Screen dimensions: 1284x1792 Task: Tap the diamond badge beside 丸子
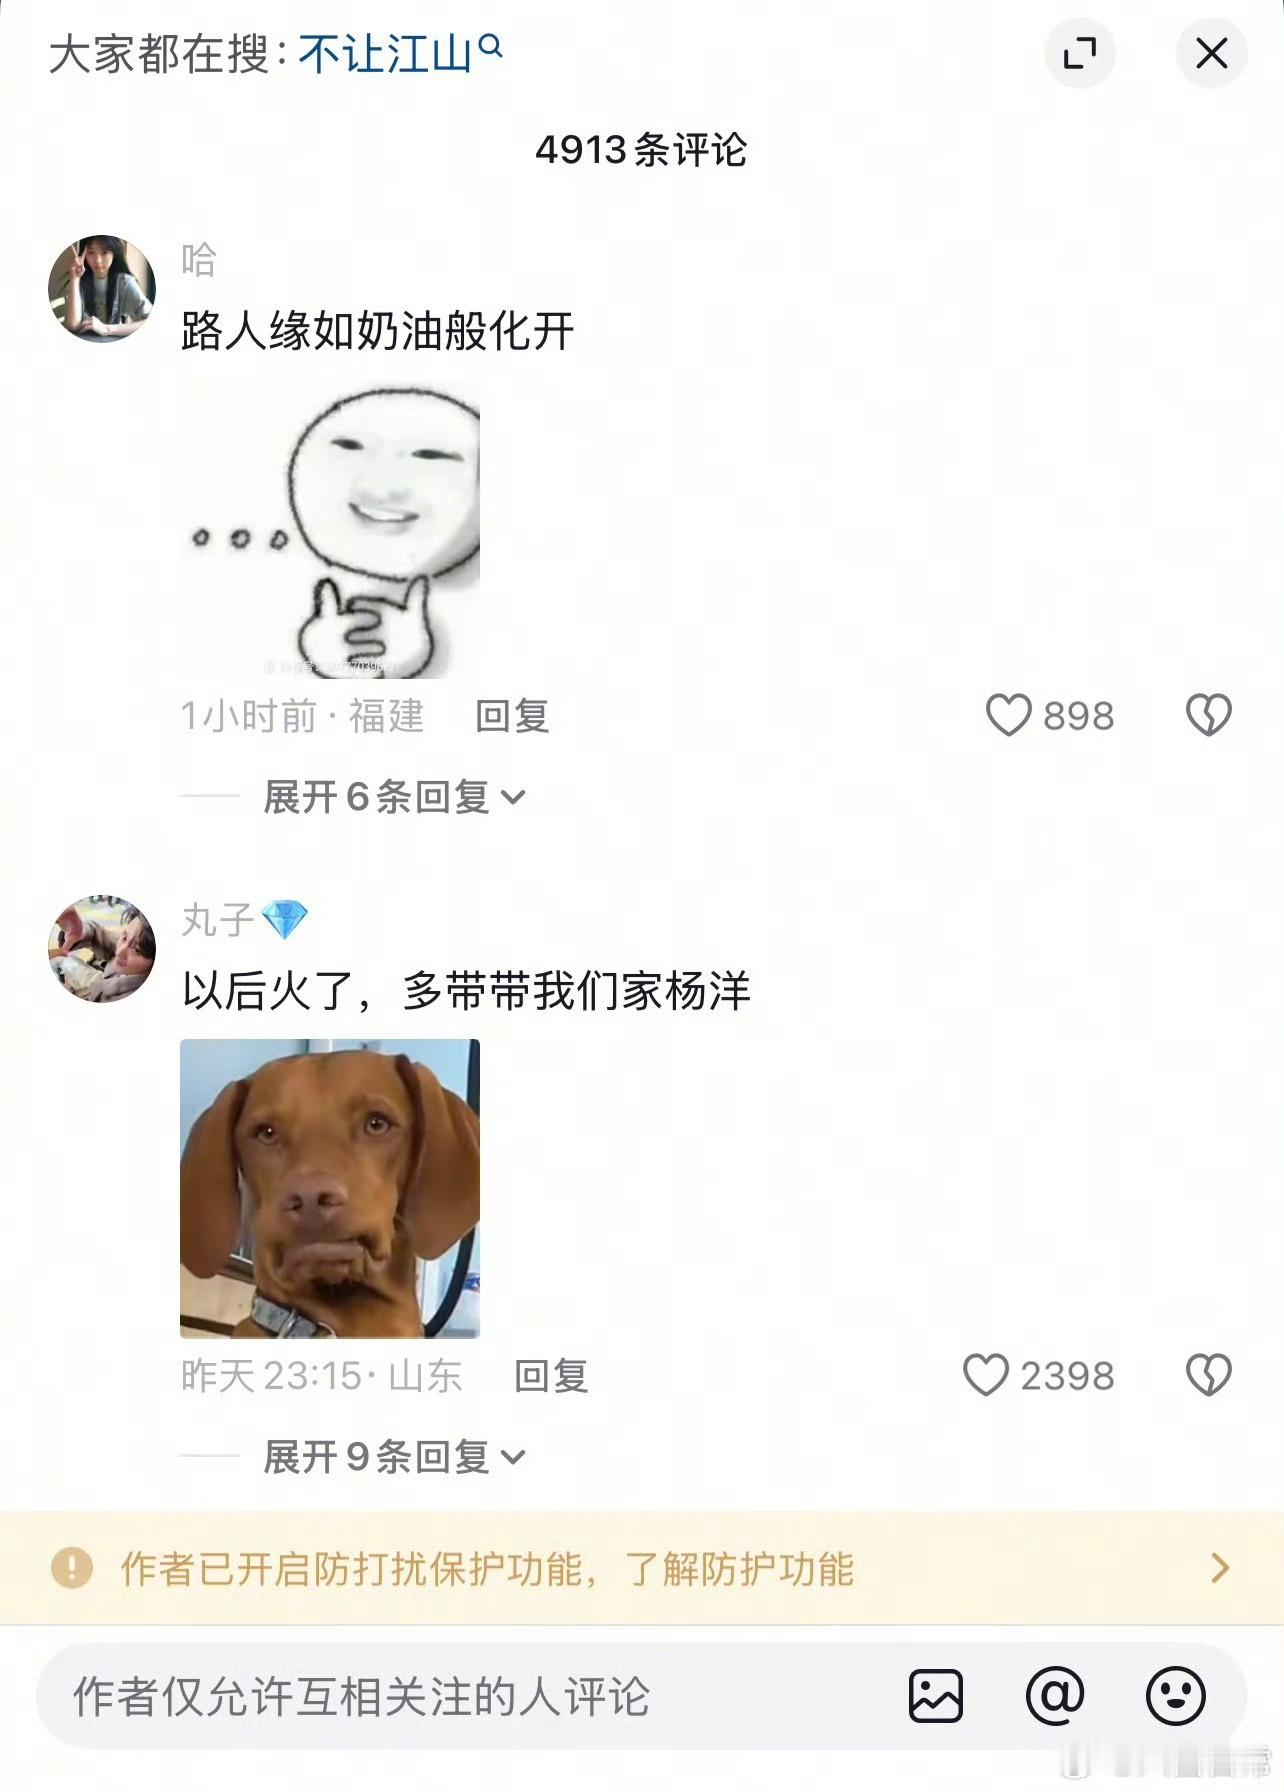pyautogui.click(x=284, y=920)
